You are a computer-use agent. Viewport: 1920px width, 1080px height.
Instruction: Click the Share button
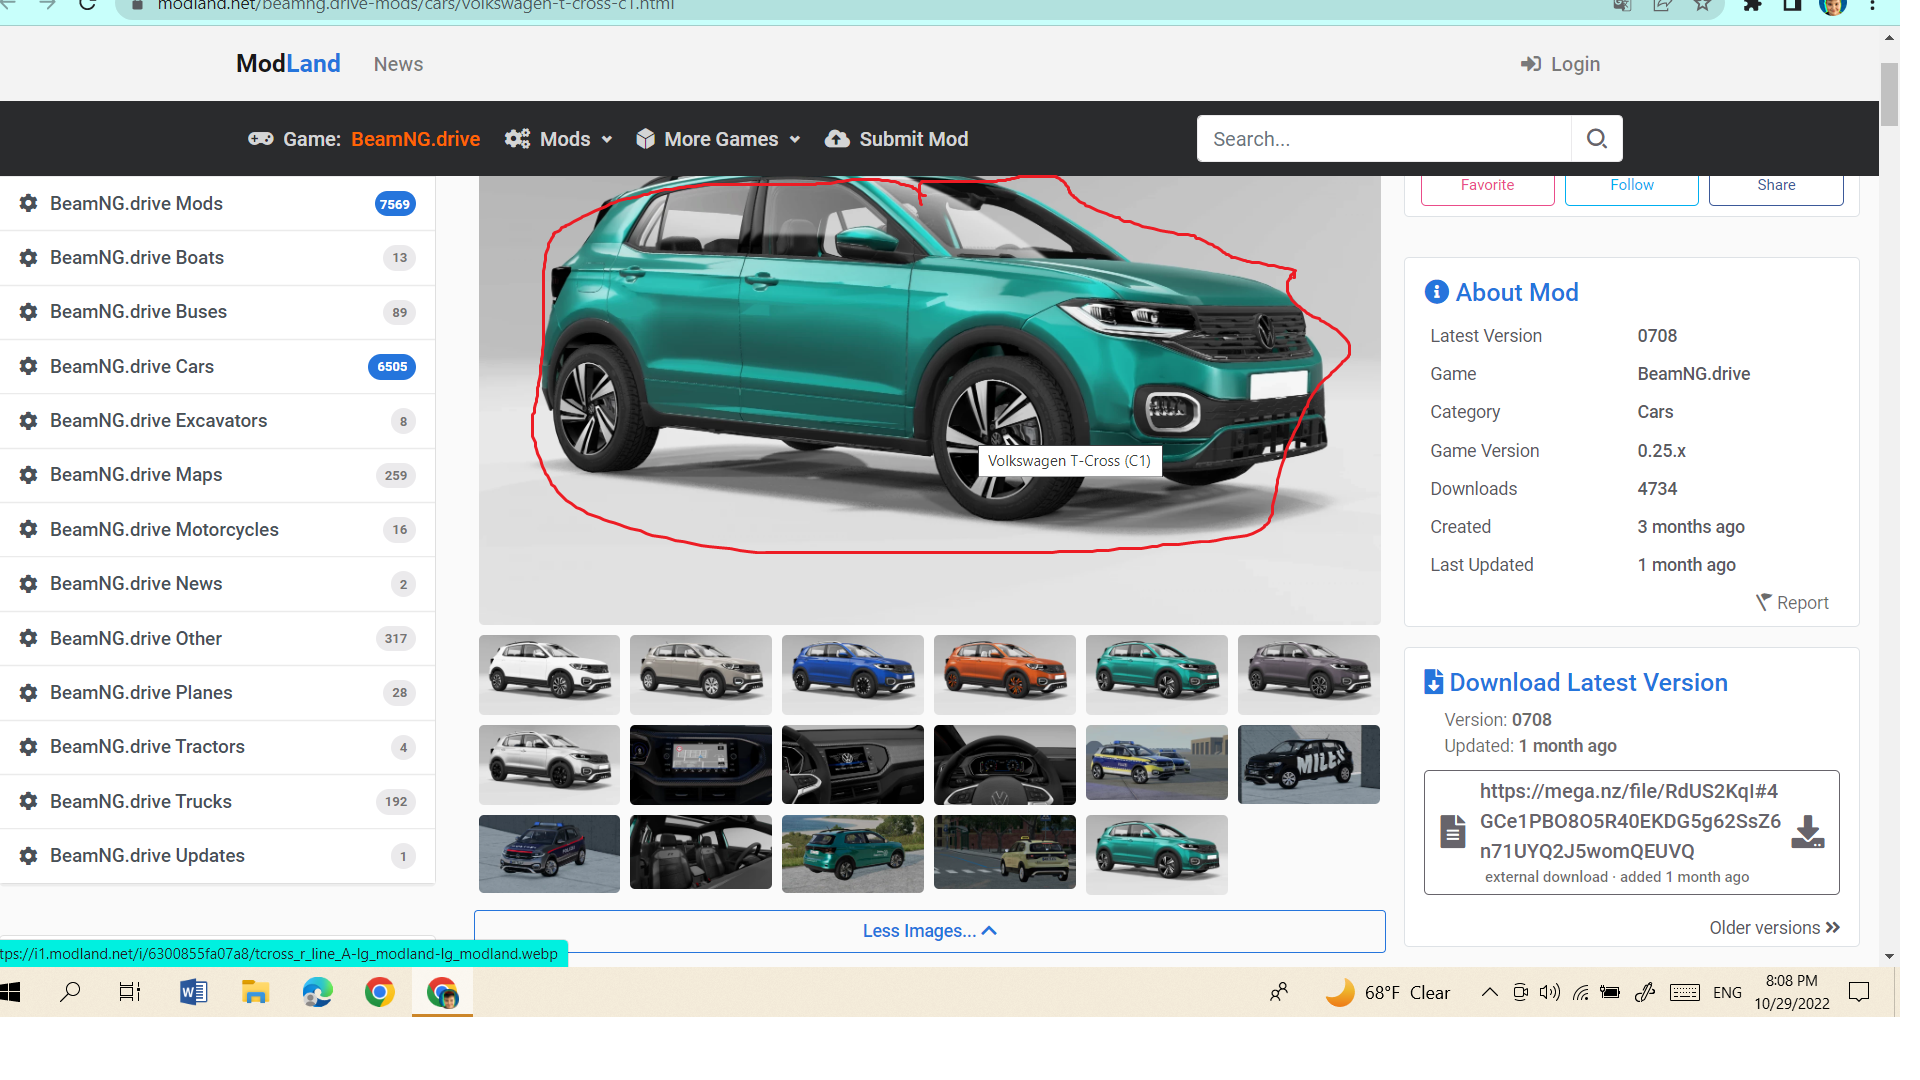pyautogui.click(x=1776, y=187)
